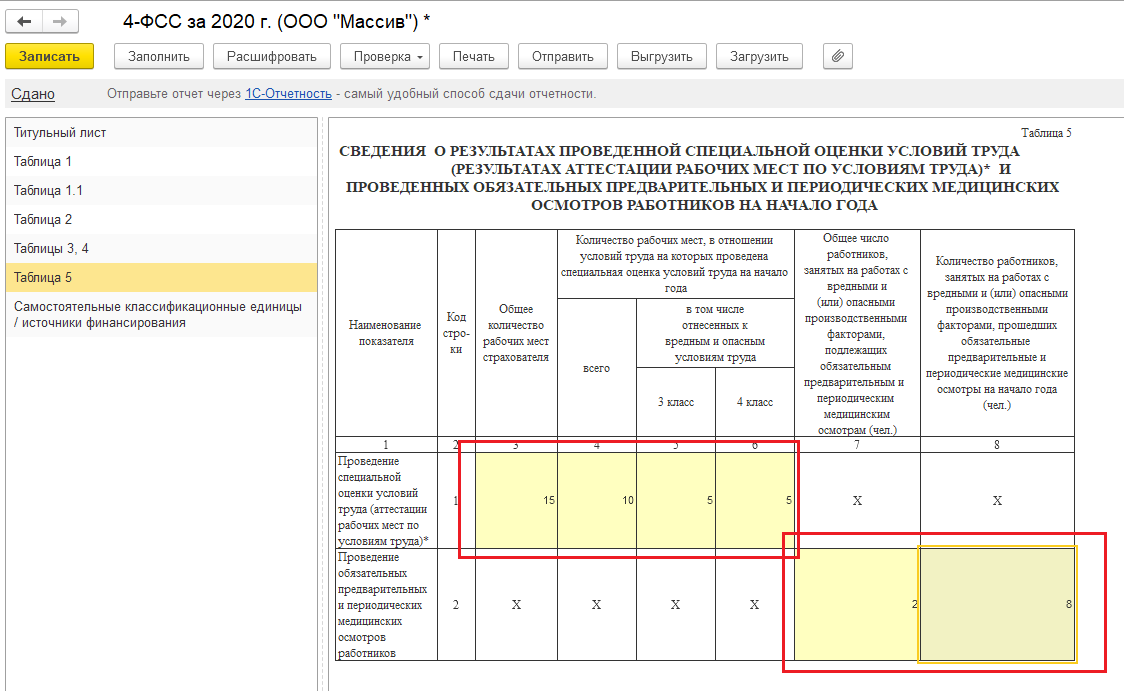Click 'Проведение специальной оценки условий труда' row name
Viewport: 1124px width, 691px height.
(384, 501)
